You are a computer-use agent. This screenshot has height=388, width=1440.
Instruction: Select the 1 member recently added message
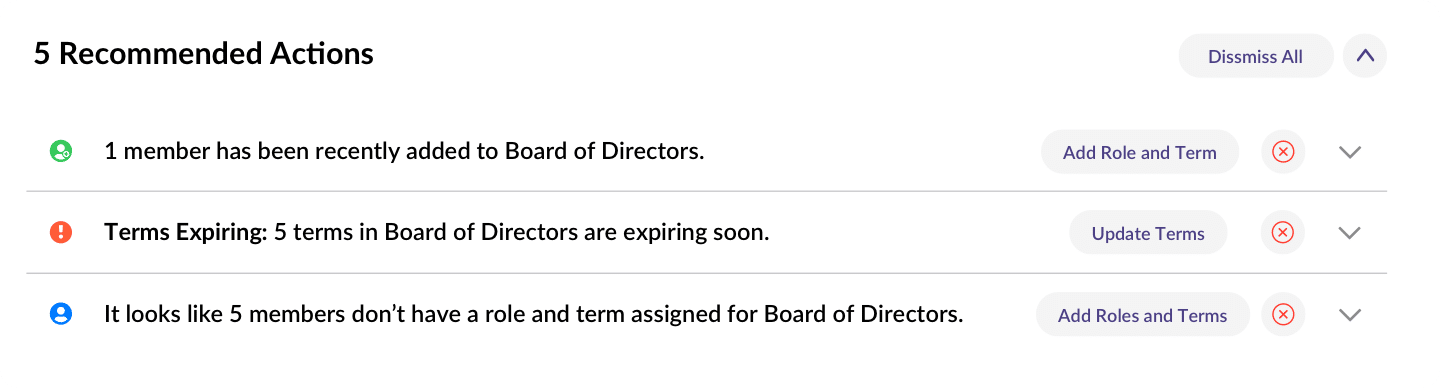404,152
